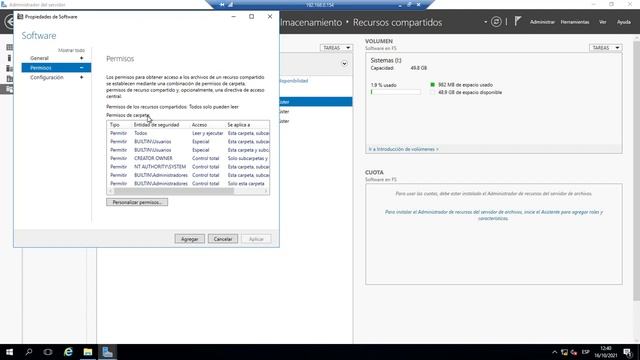Image resolution: width=640 pixels, height=360 pixels.
Task: Select the CREATOR OWNER permission row
Action: tap(188, 158)
